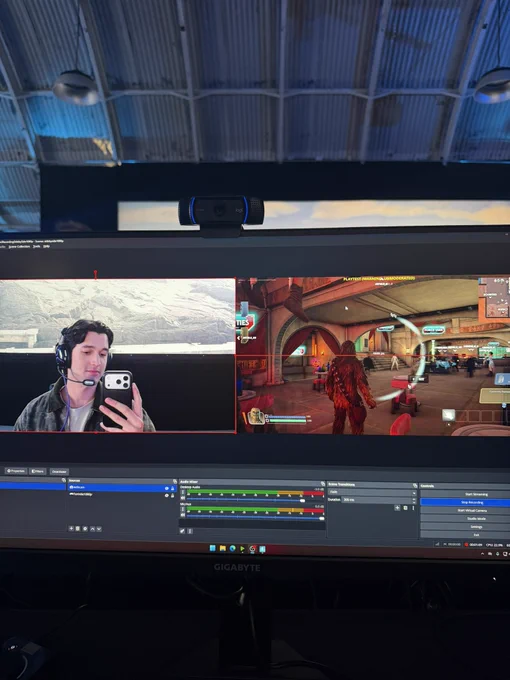The image size is (510, 680).
Task: Open the Help menu
Action: tap(46, 246)
